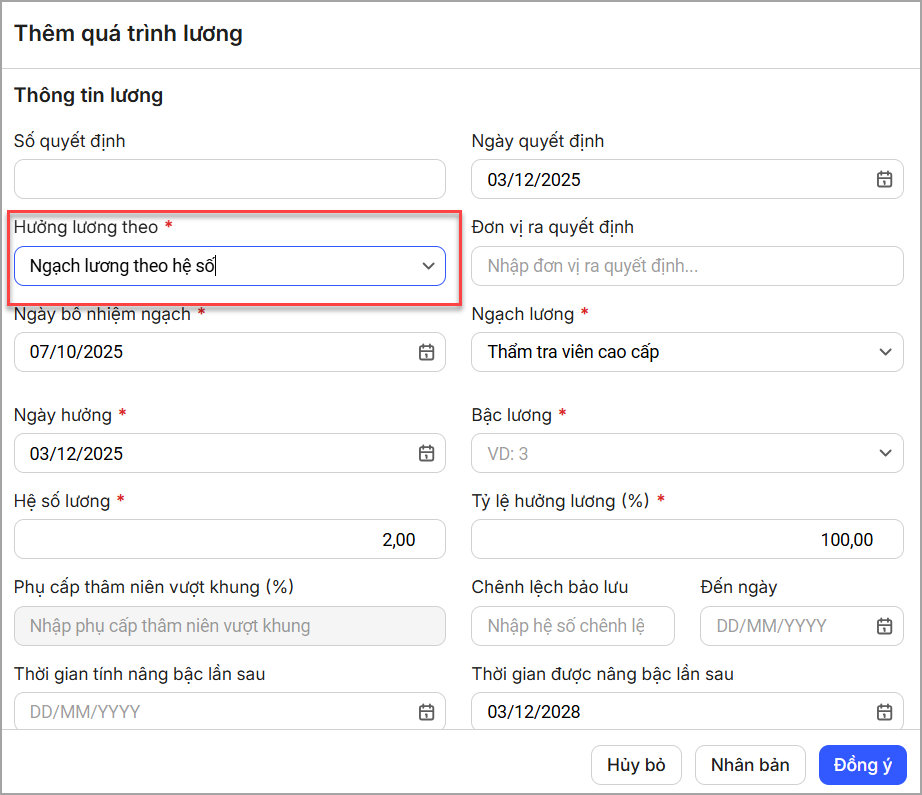Open calendar for Thời gian tính nâng bậc

coord(426,712)
